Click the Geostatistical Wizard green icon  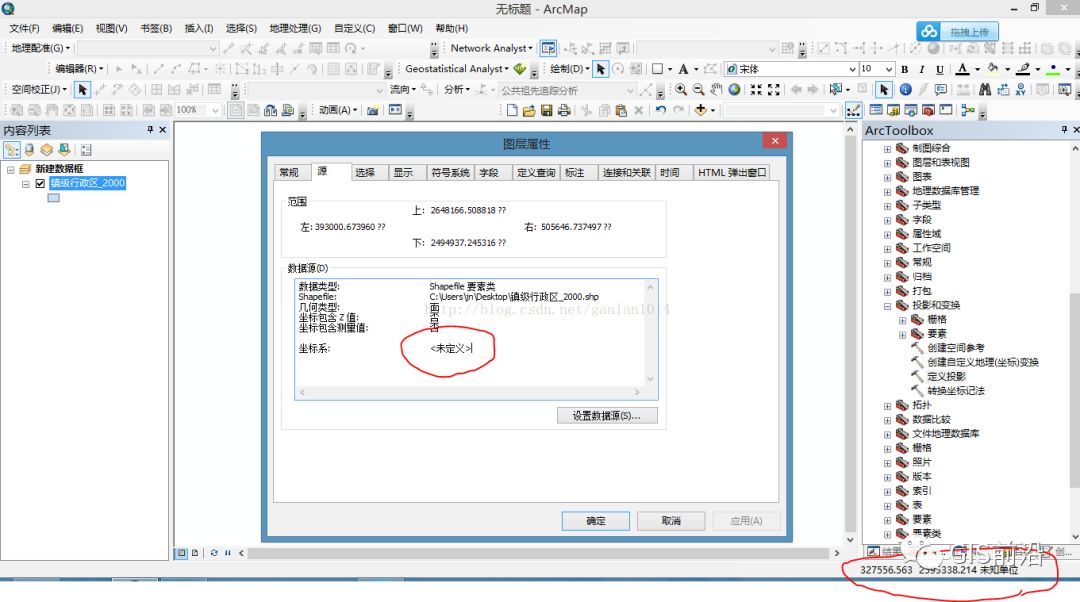pyautogui.click(x=520, y=69)
